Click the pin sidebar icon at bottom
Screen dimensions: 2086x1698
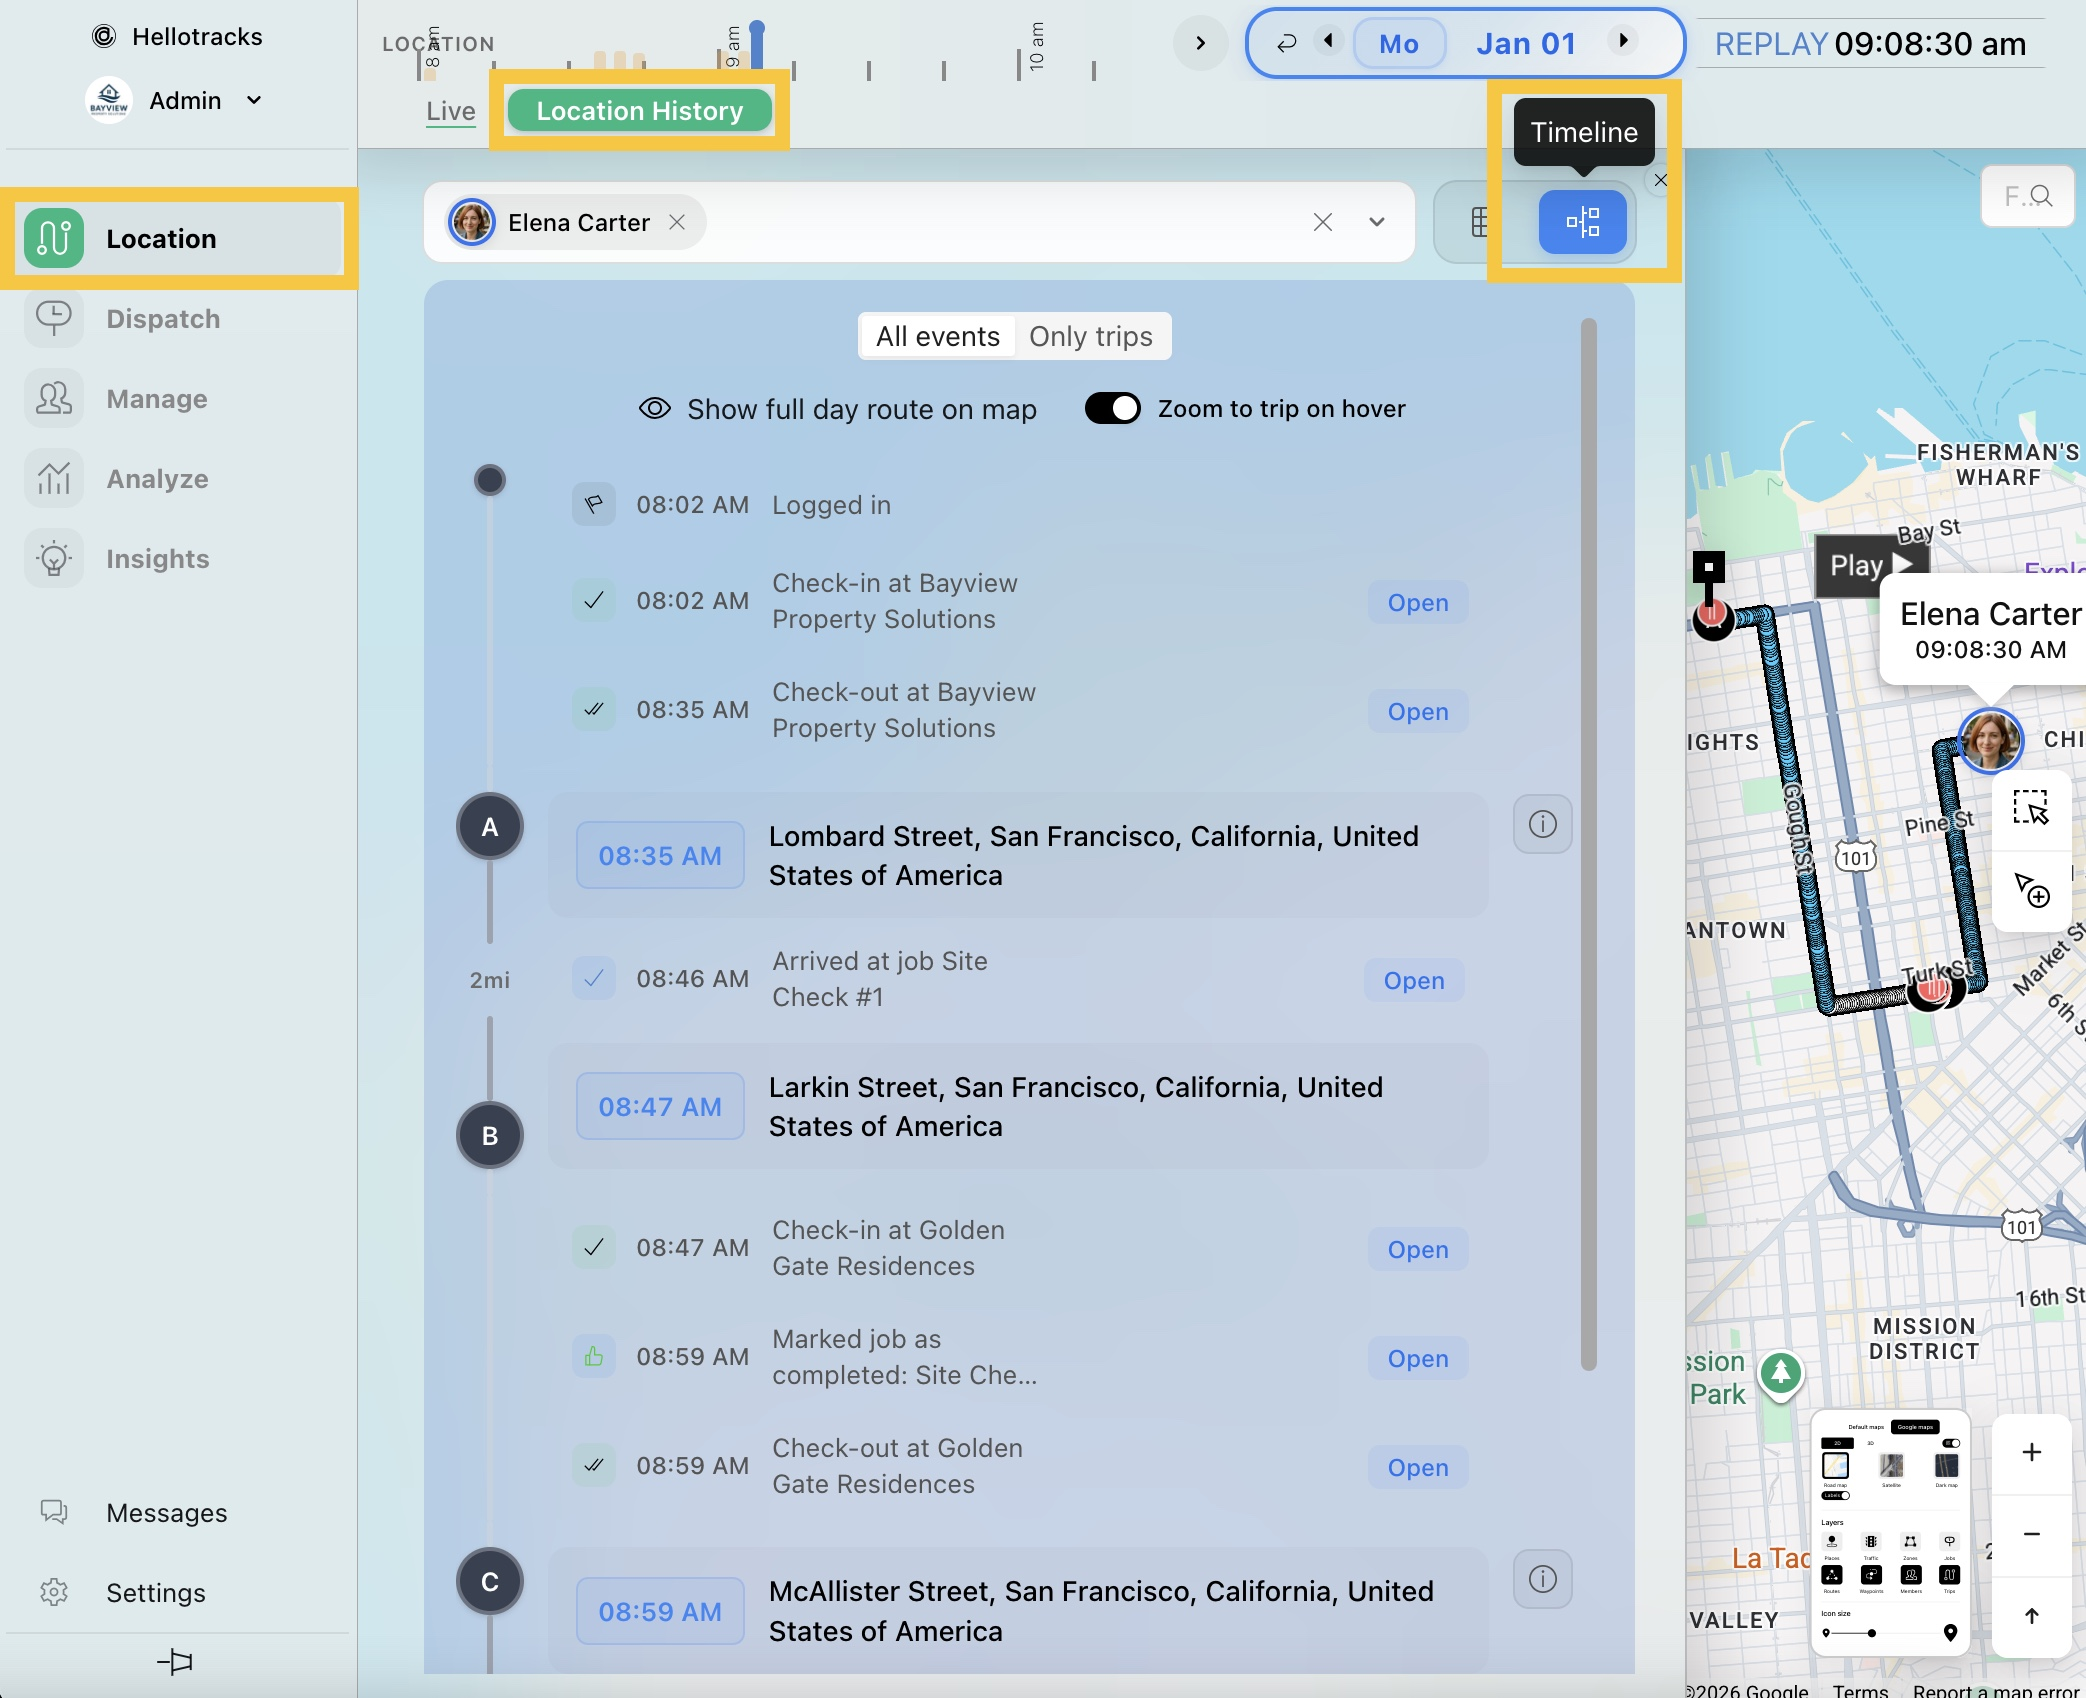(x=176, y=1662)
